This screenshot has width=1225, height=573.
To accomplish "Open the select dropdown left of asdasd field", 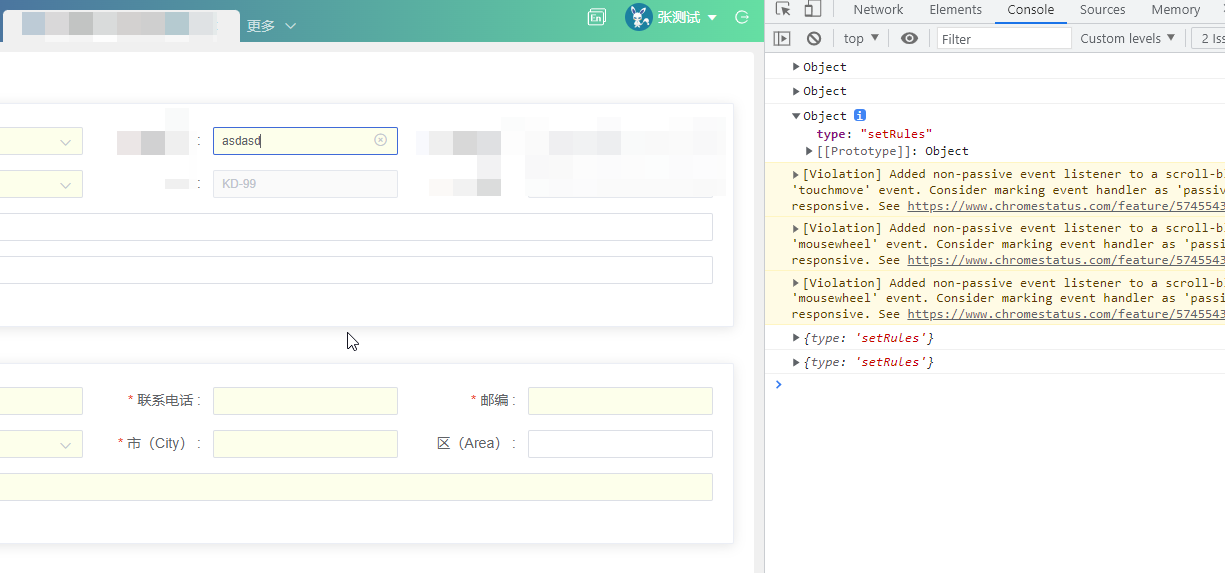I will (x=41, y=141).
